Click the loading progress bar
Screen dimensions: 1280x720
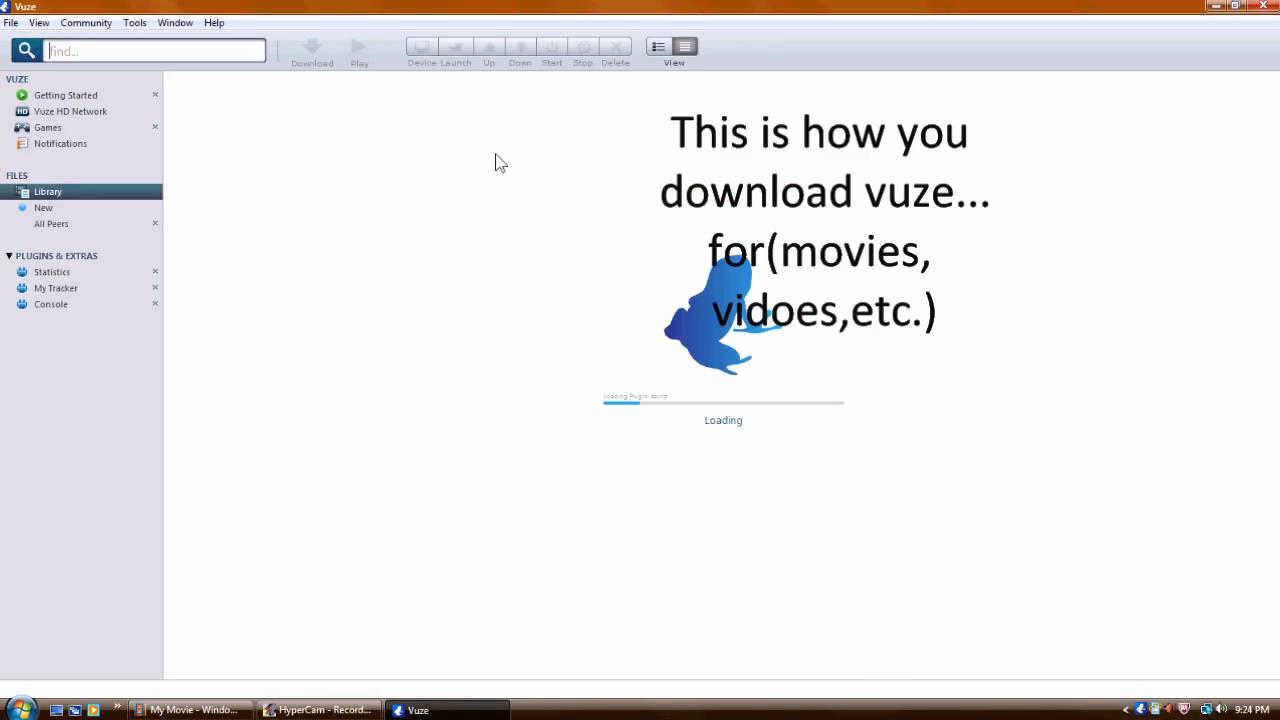(724, 403)
